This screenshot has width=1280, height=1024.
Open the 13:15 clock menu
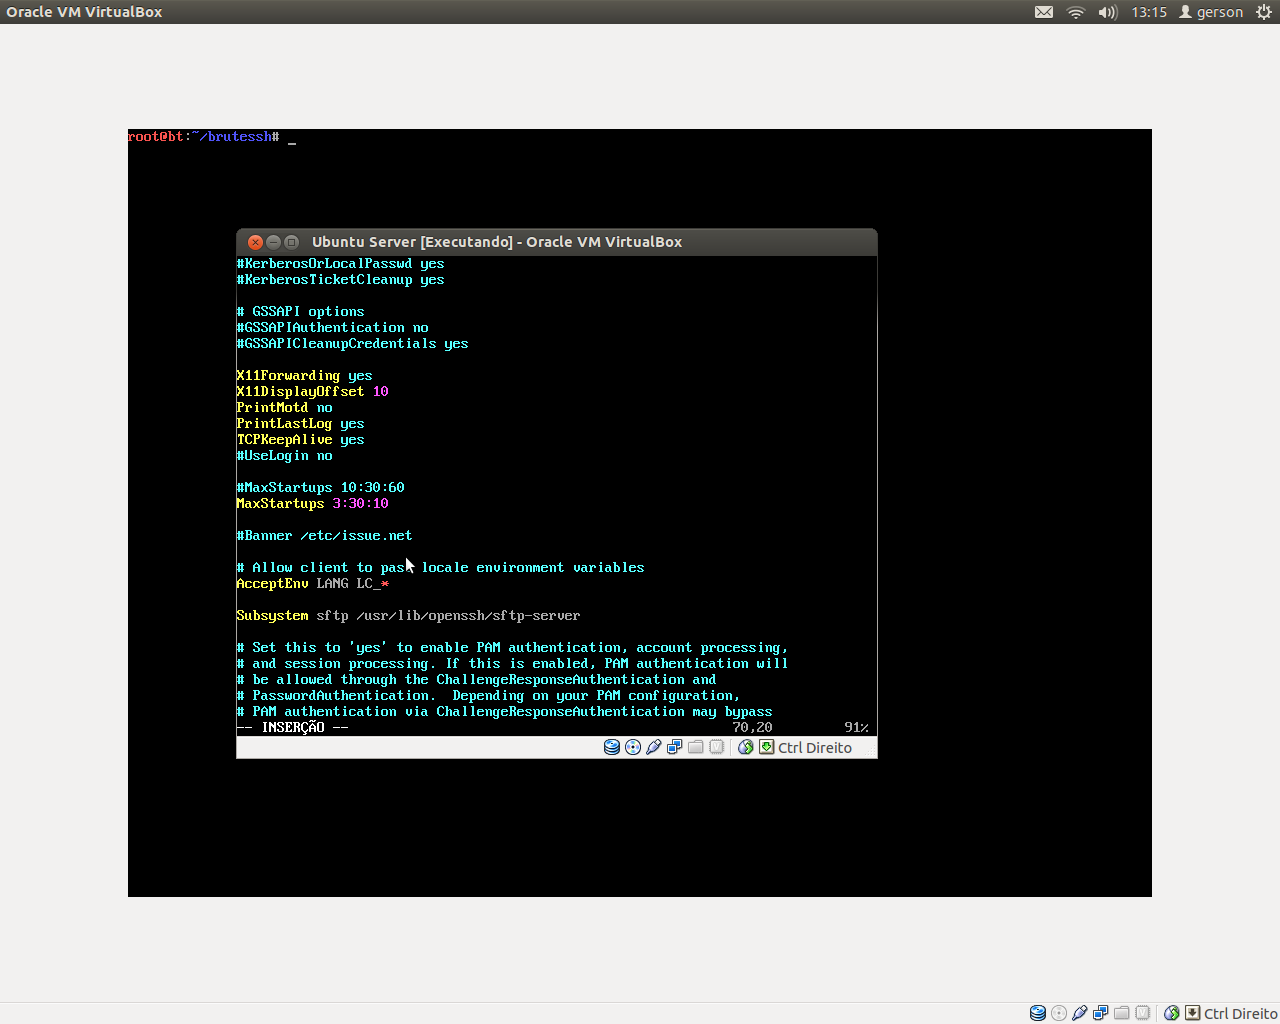click(x=1149, y=12)
